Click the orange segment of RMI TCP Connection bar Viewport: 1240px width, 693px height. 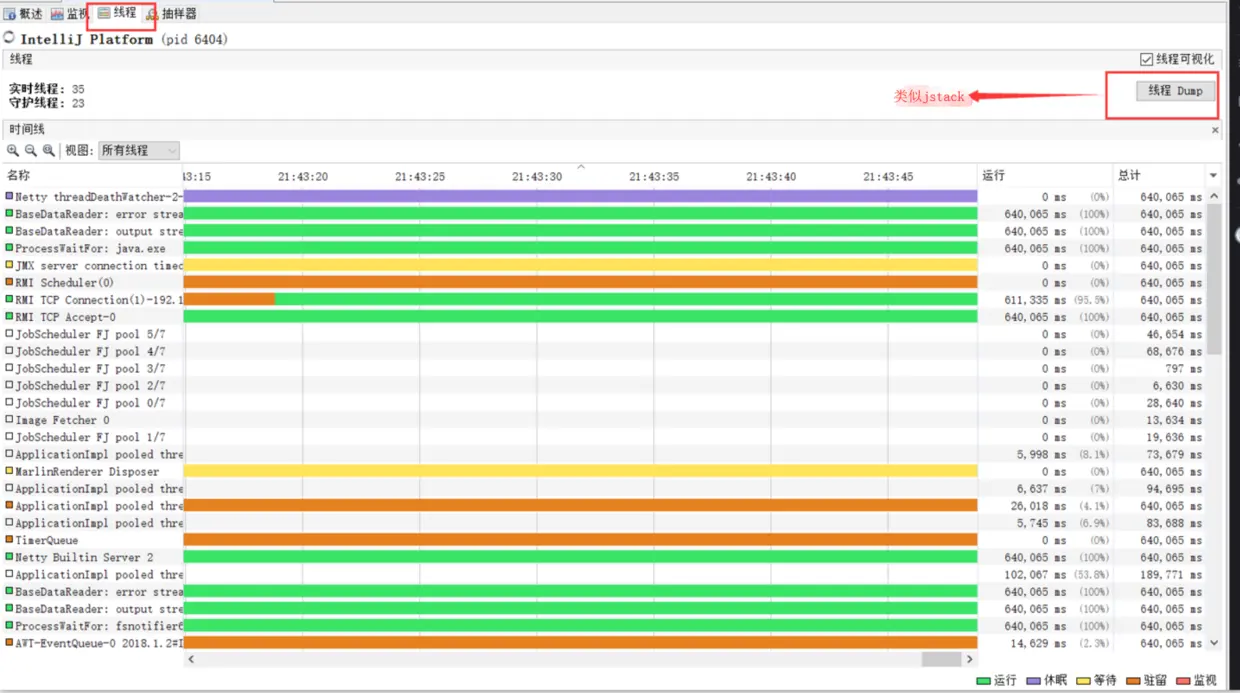click(x=229, y=300)
